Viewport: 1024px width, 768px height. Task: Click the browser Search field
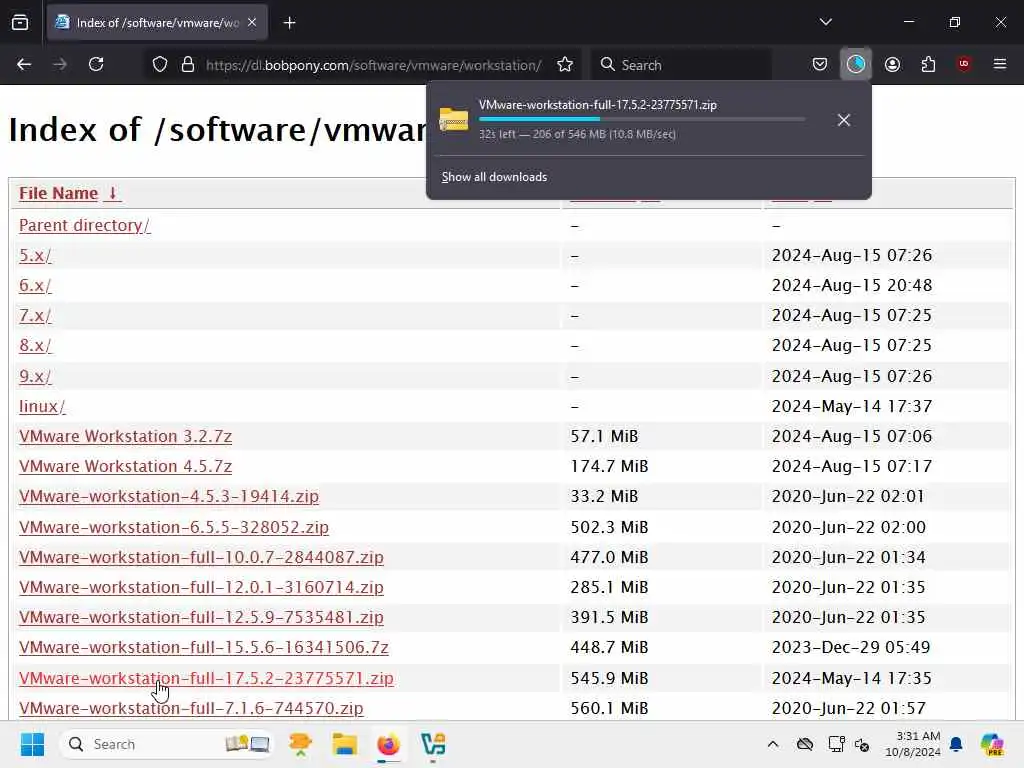[682, 65]
